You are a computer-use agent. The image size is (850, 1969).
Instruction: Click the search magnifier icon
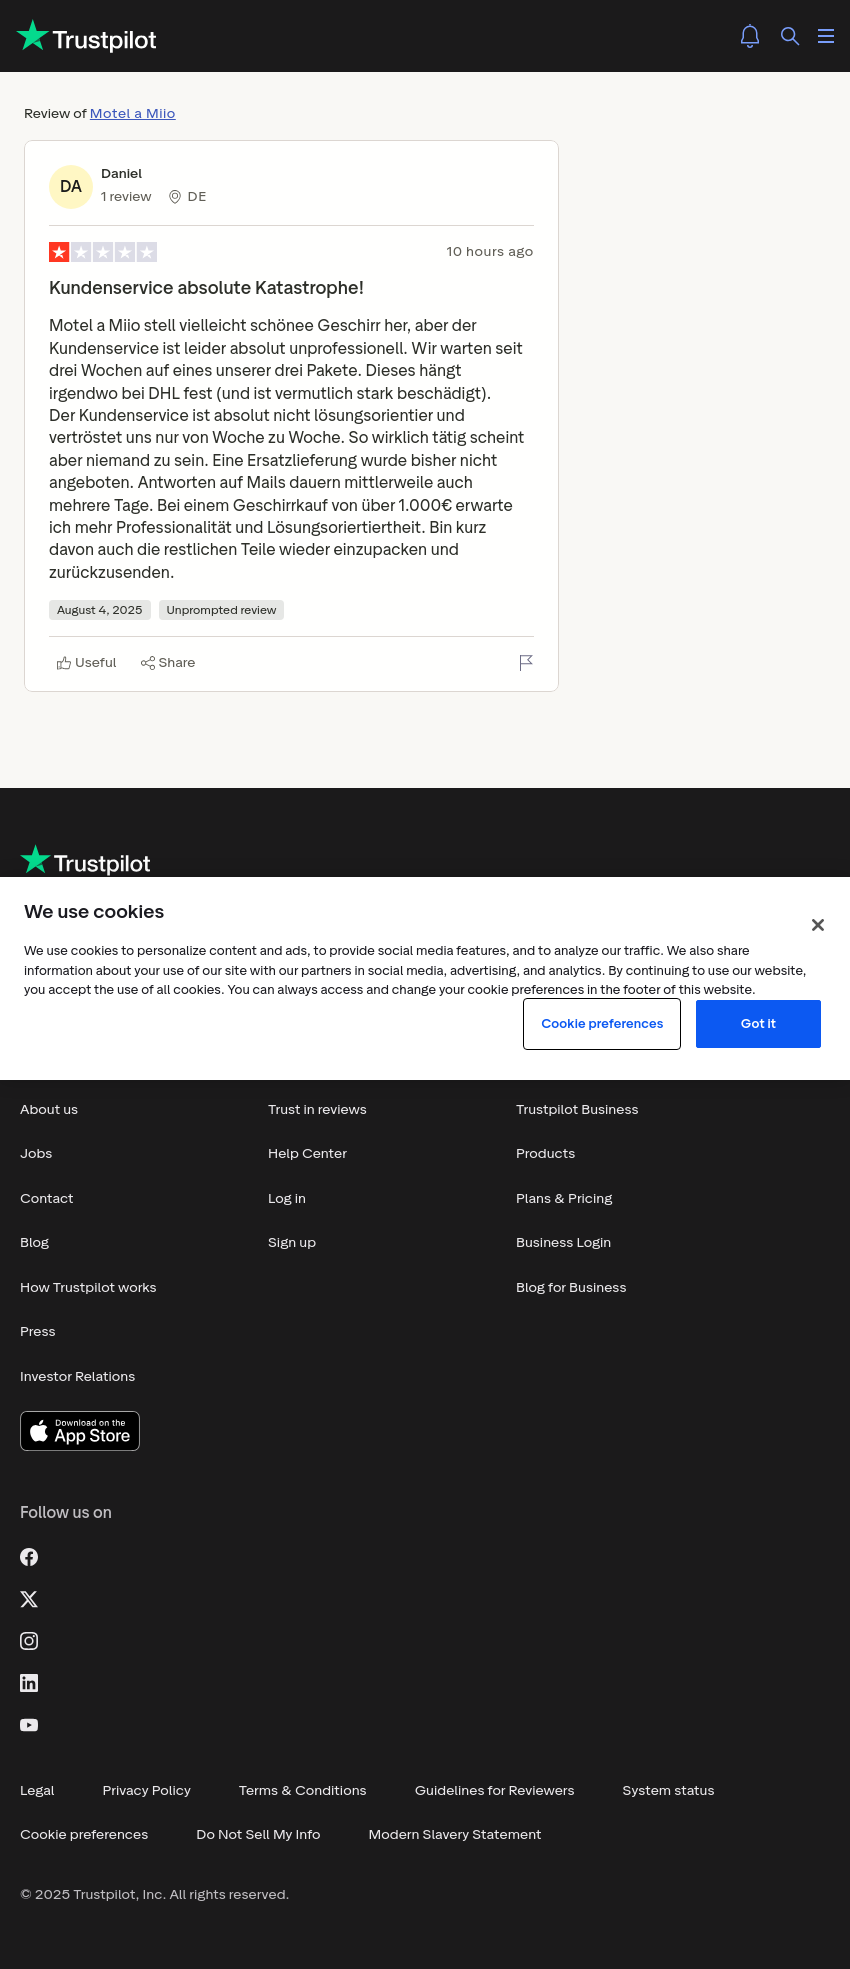tap(790, 36)
